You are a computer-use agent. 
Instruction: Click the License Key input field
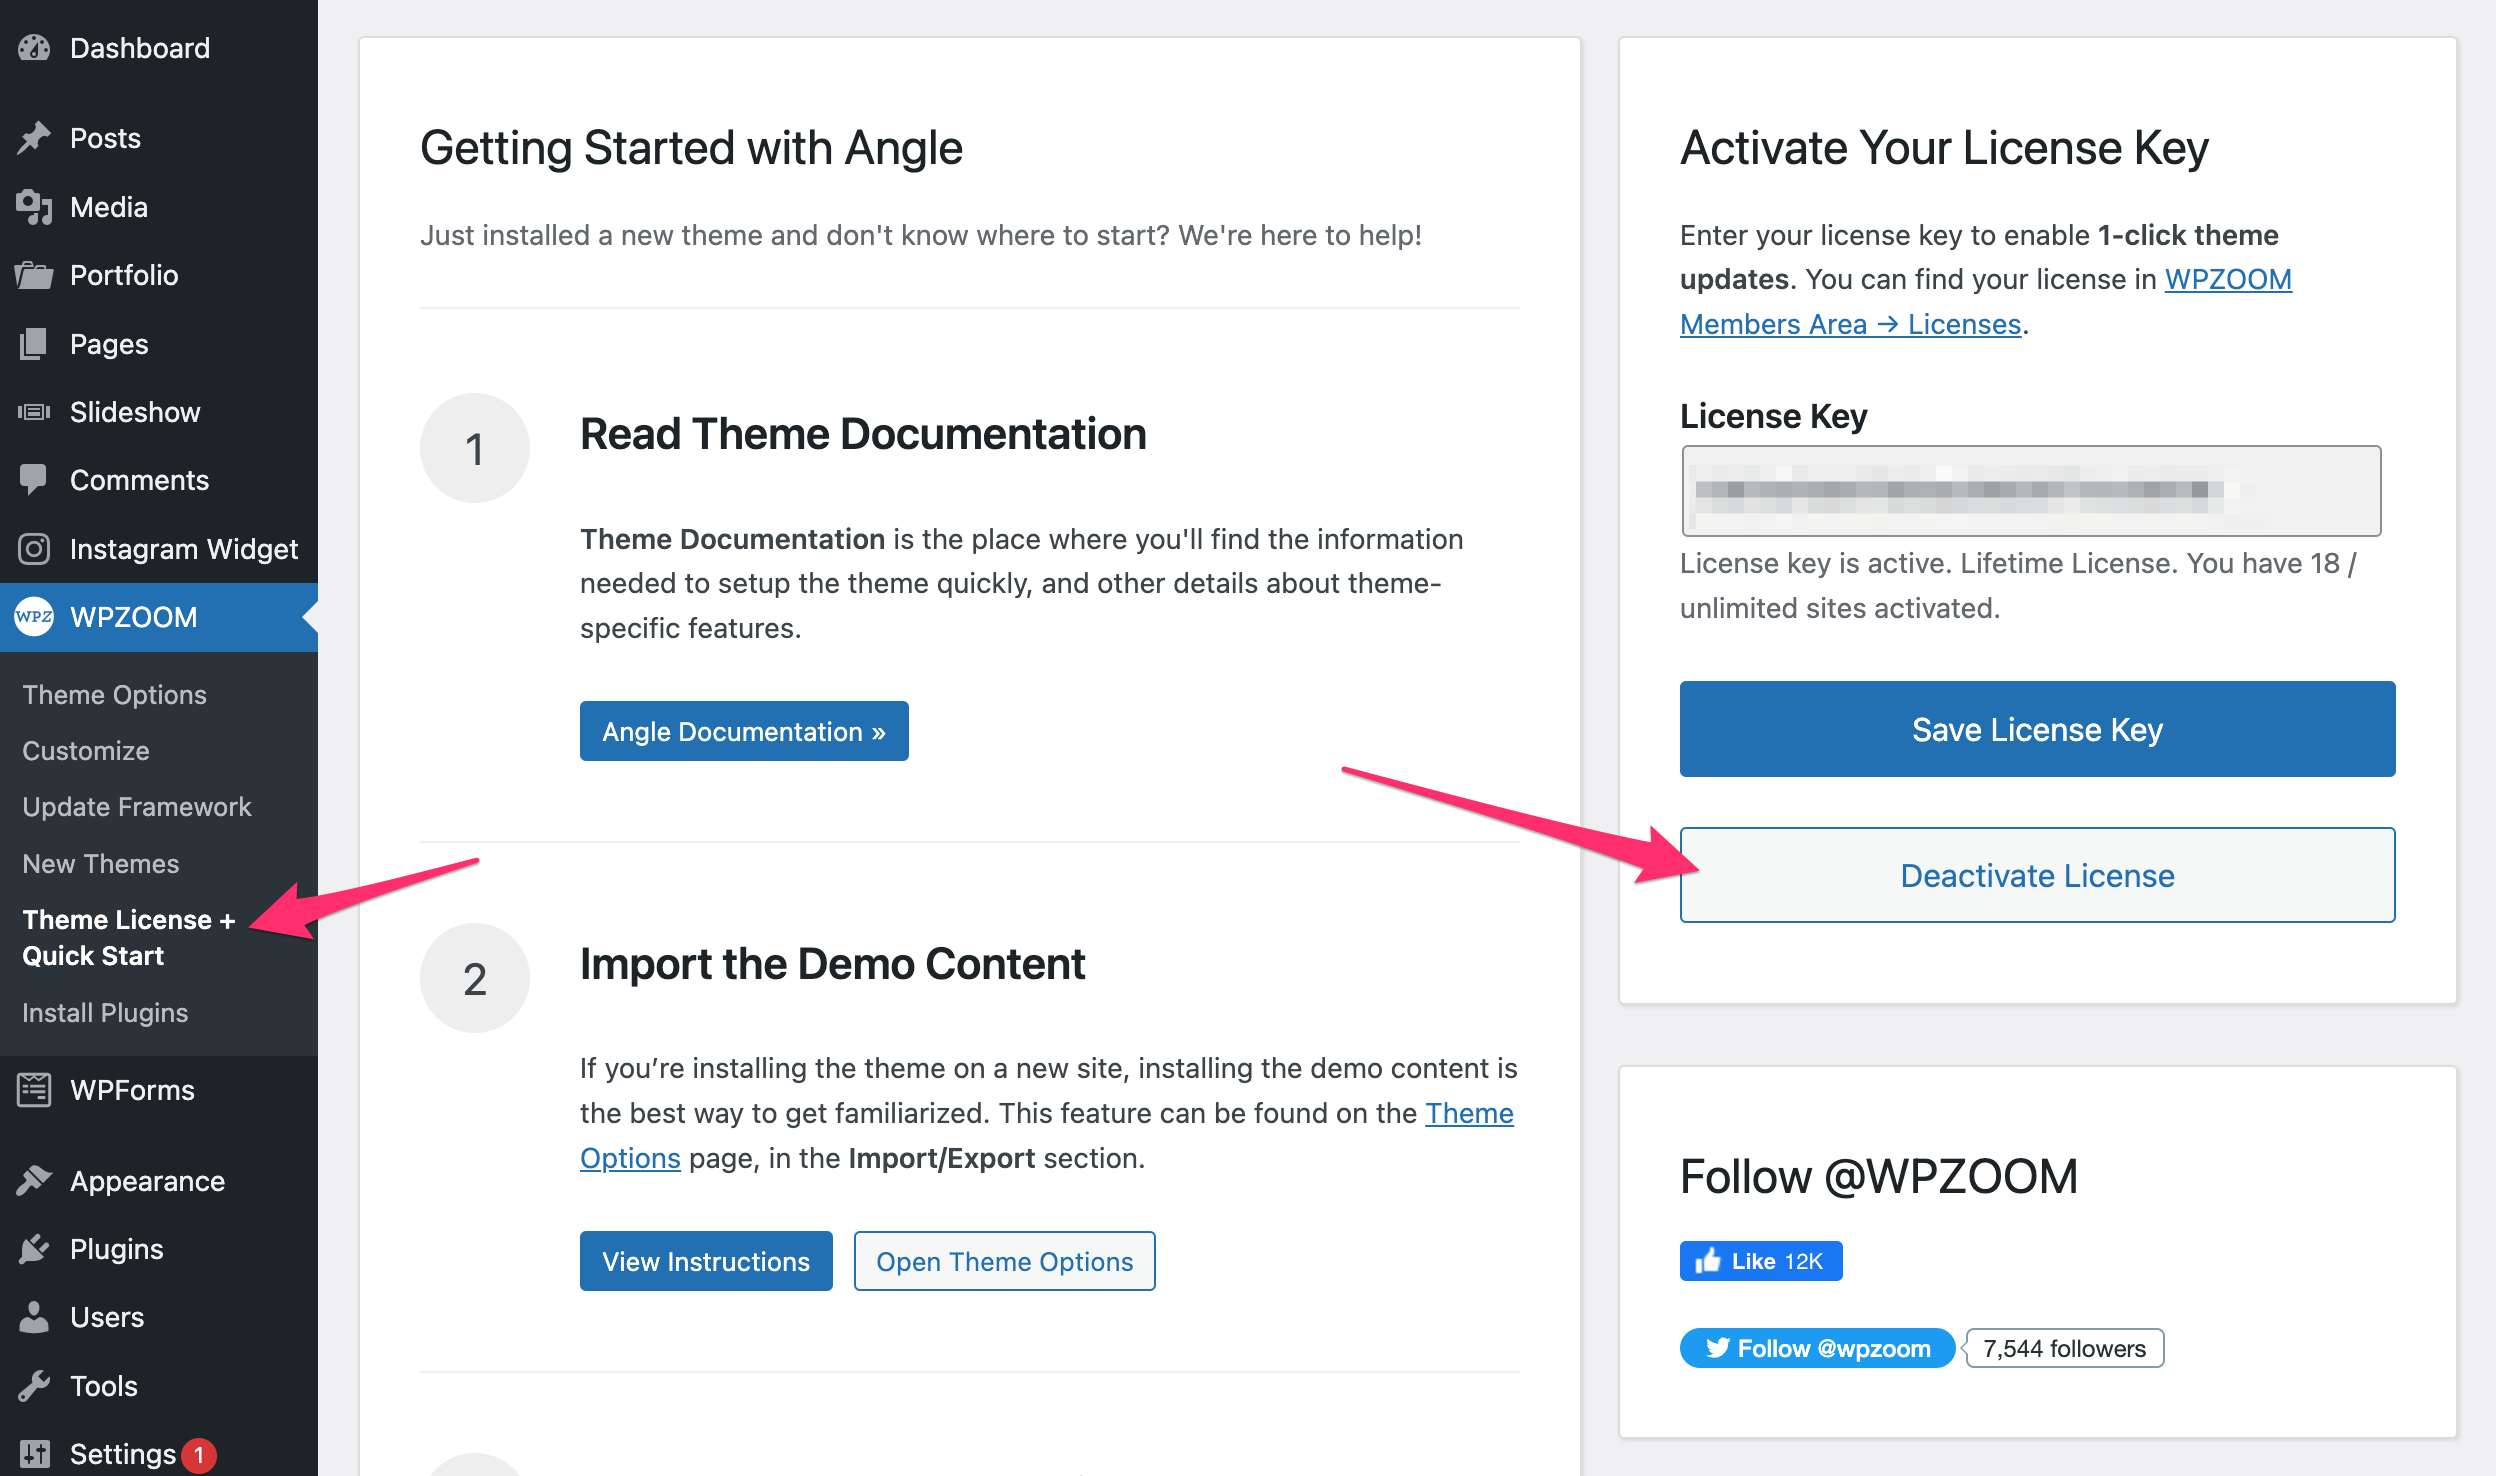tap(2031, 491)
